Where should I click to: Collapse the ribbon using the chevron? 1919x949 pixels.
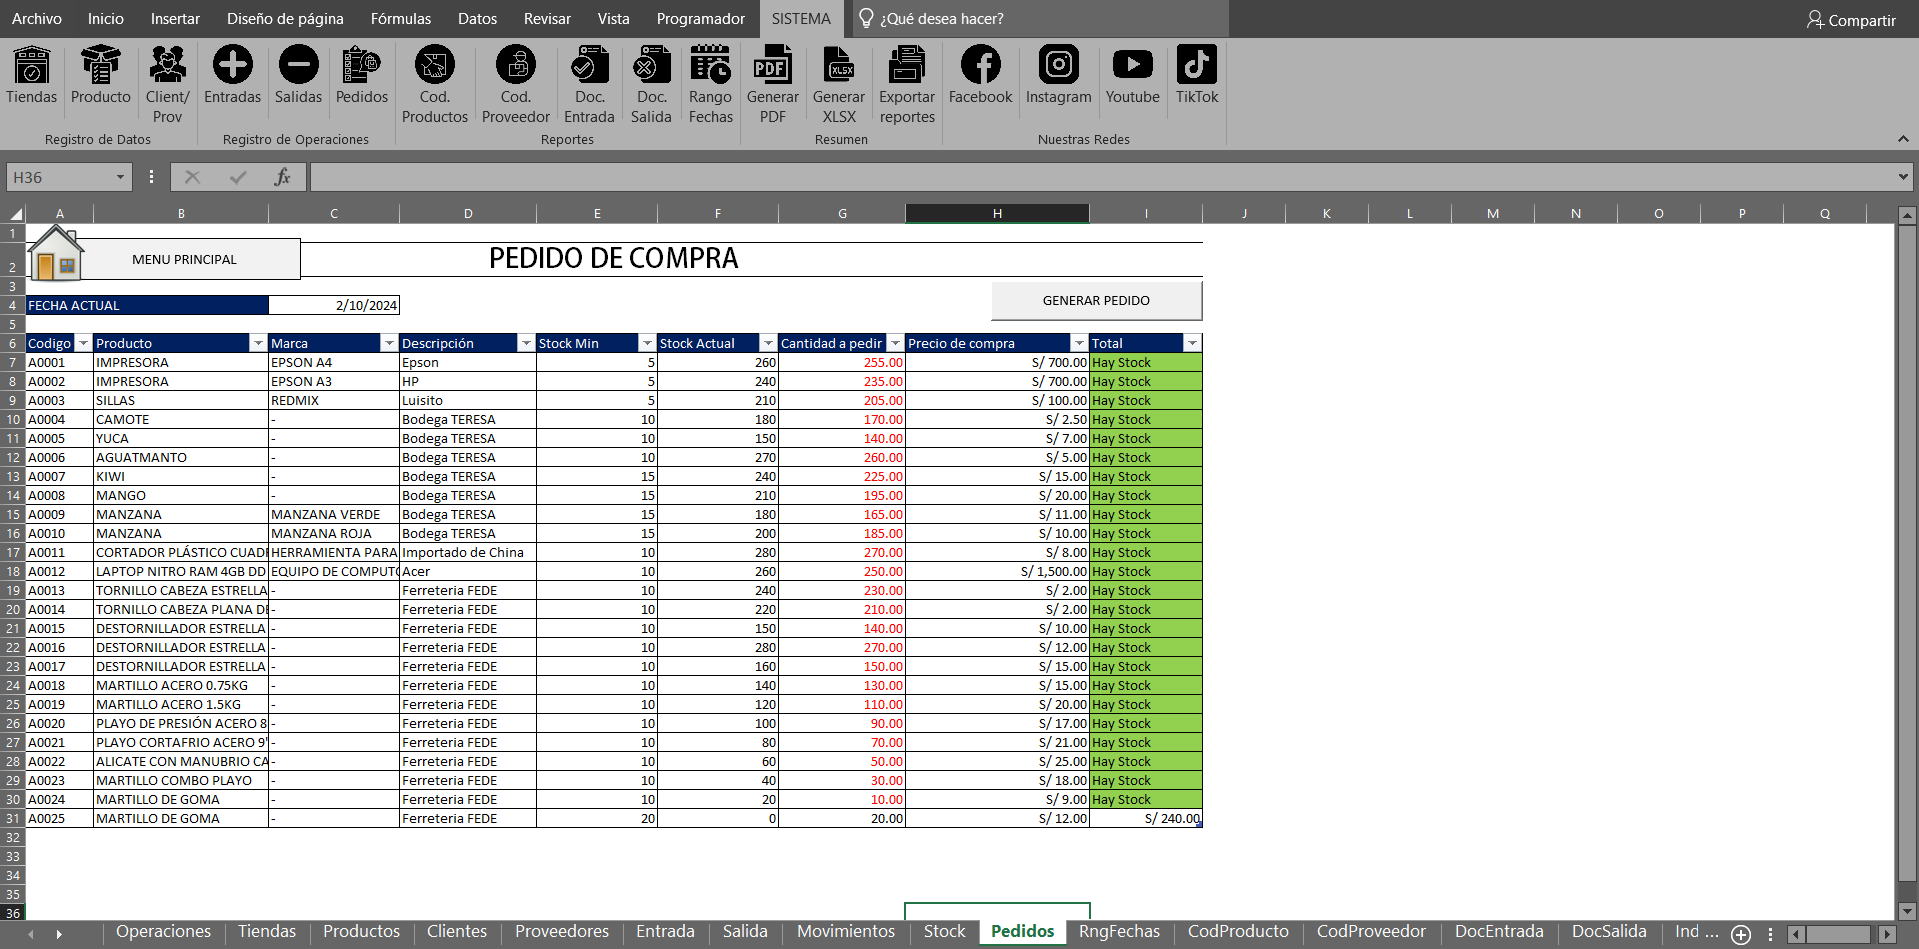pyautogui.click(x=1902, y=139)
